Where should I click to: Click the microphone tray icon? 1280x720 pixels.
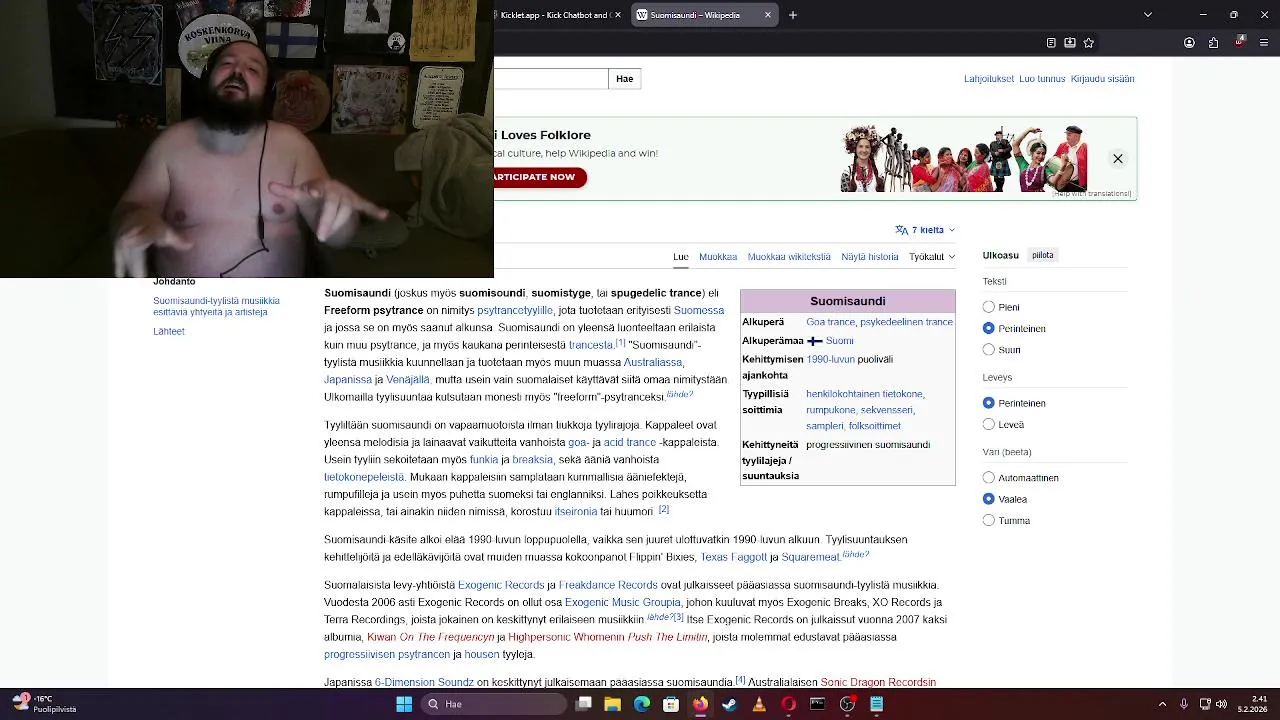[1184, 704]
